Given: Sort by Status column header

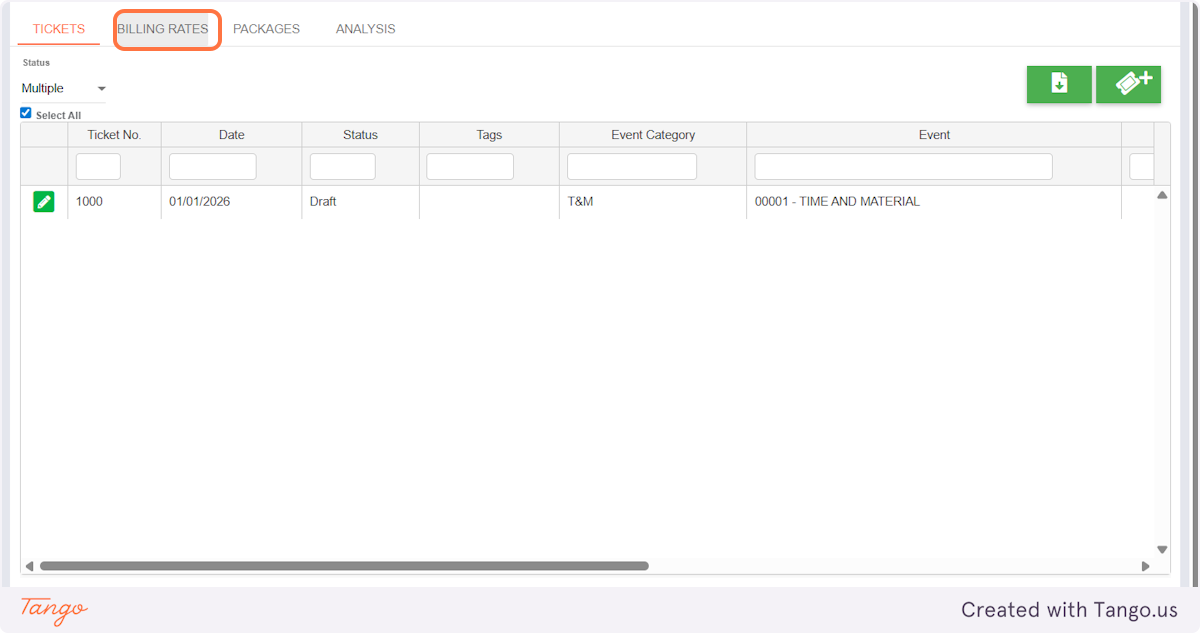Looking at the screenshot, I should pos(360,135).
